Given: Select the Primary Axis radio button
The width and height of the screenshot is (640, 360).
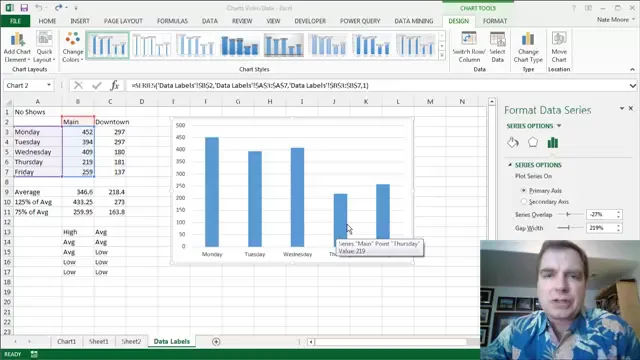Looking at the screenshot, I should pos(524,191).
